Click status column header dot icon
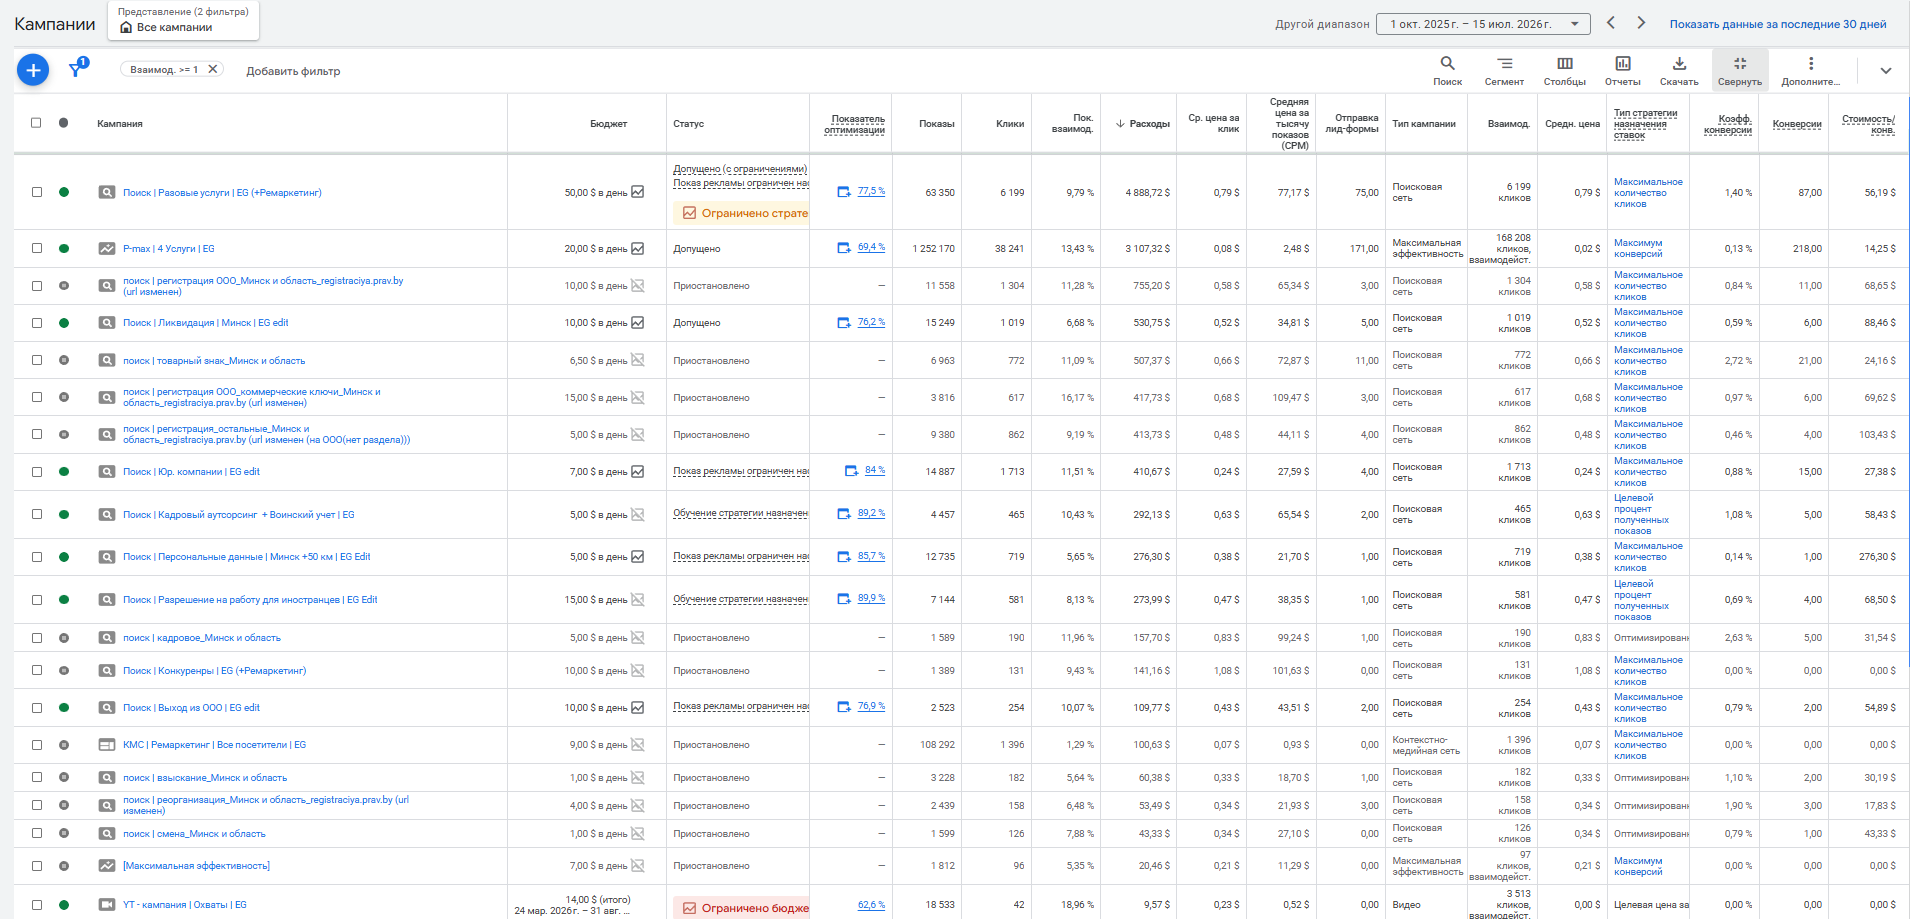Image resolution: width=1910 pixels, height=919 pixels. pos(64,123)
